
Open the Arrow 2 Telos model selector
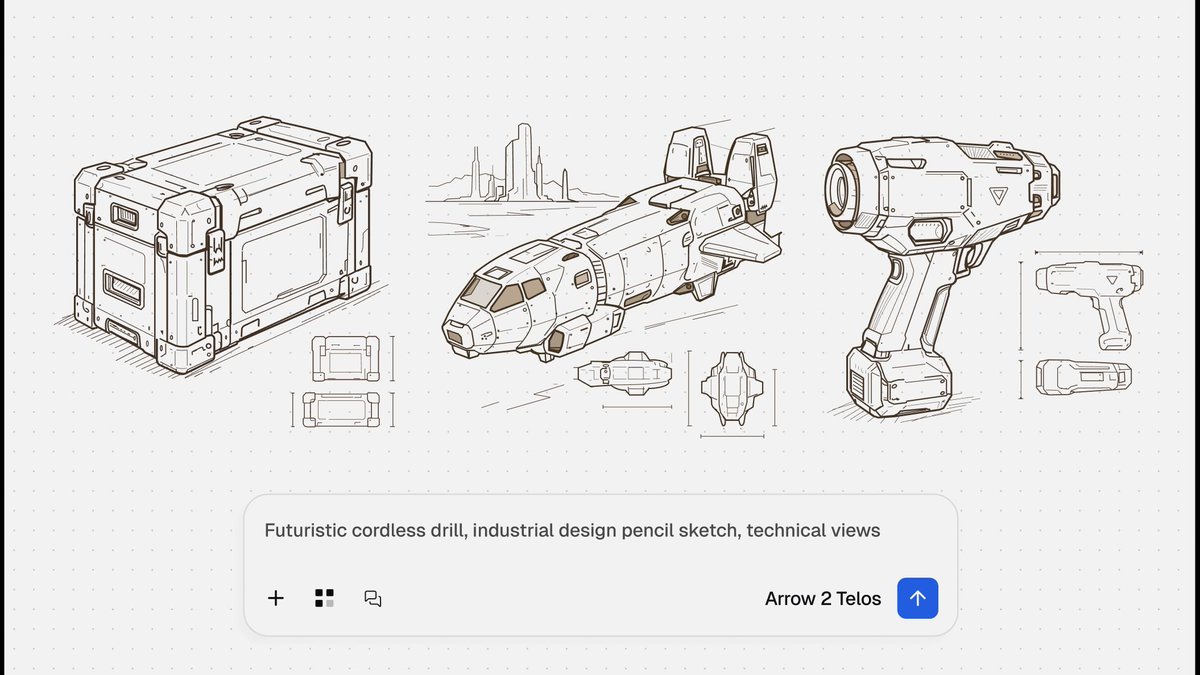[x=823, y=599]
